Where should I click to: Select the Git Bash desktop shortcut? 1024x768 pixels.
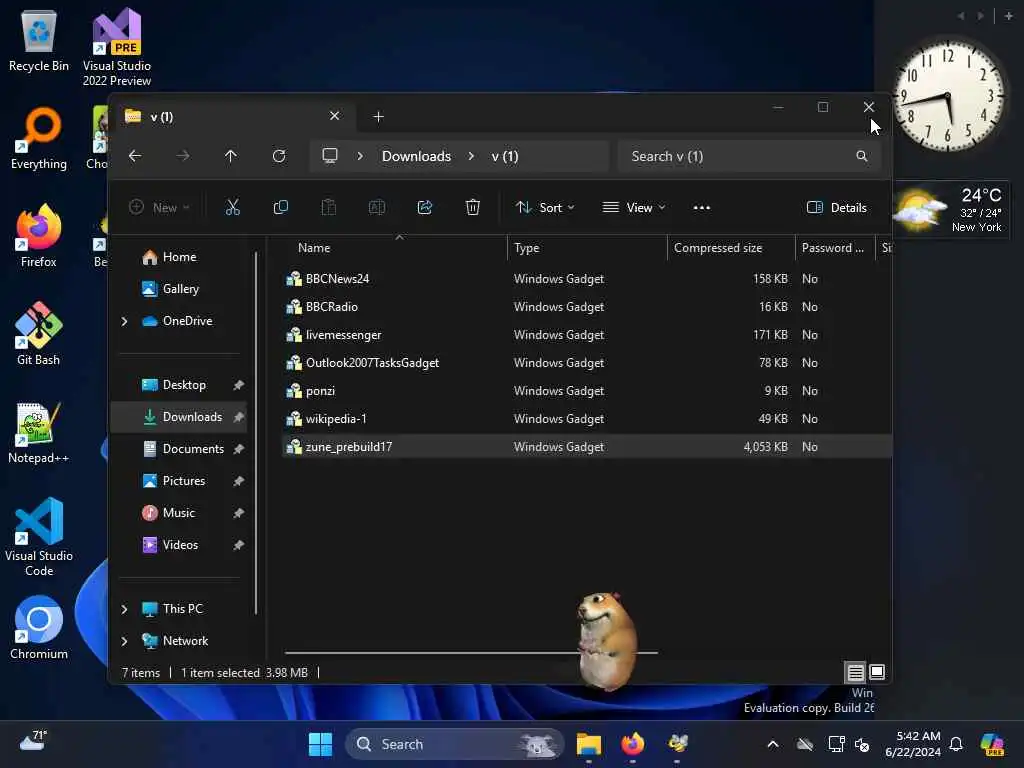39,334
